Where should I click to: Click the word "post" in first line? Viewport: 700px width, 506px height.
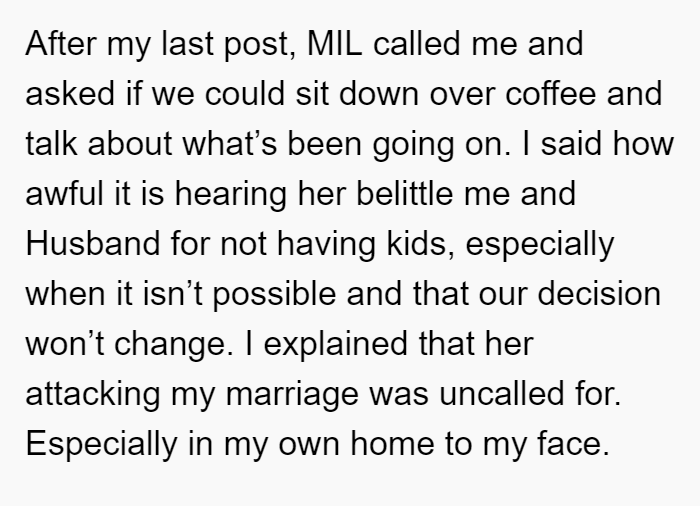tap(256, 43)
